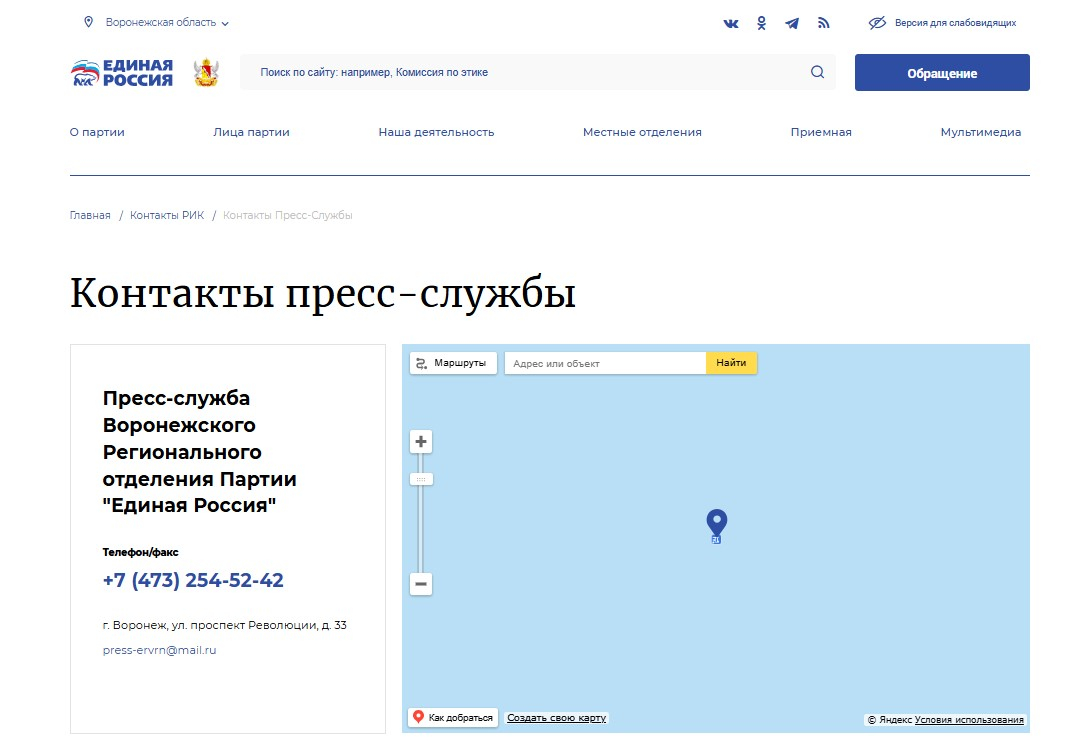Click the crossed-eye accessibility icon
Image resolution: width=1090 pixels, height=751 pixels.
pyautogui.click(x=877, y=23)
